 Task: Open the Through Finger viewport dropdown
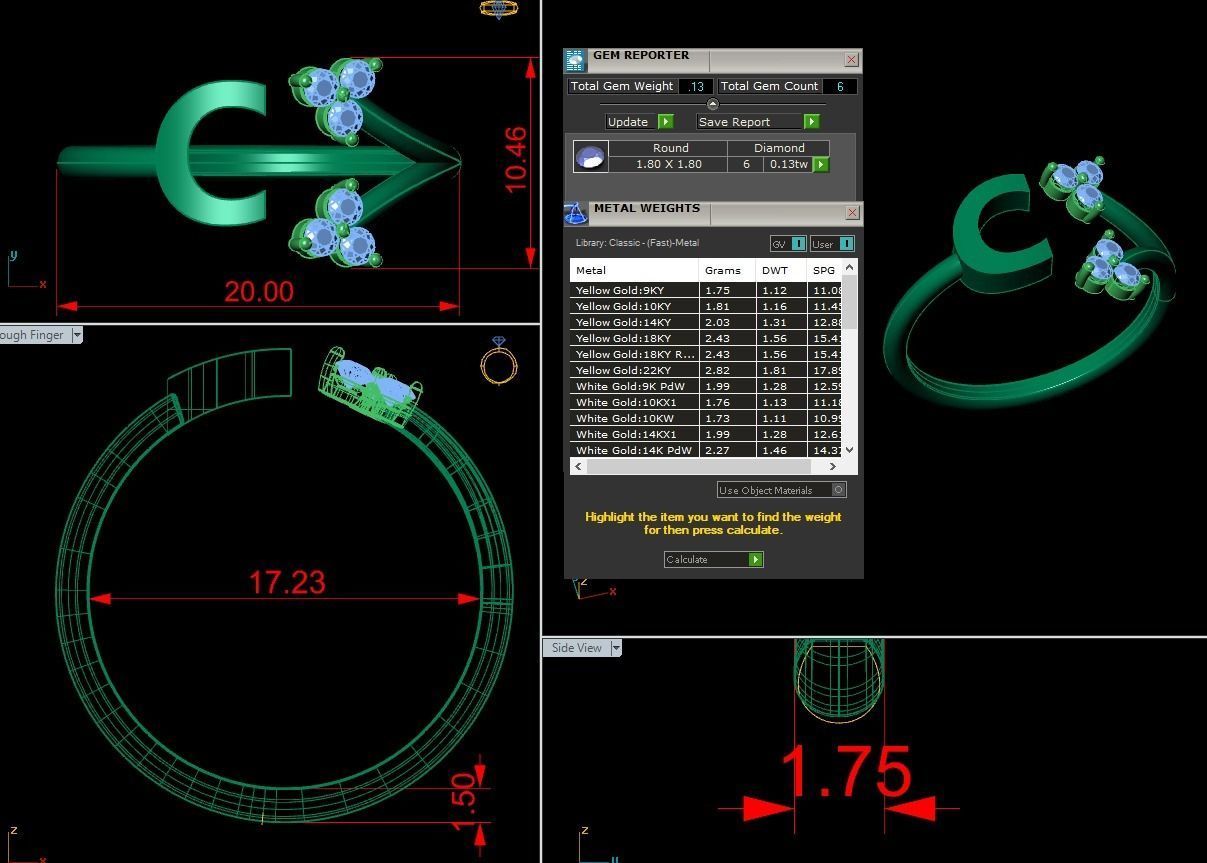click(76, 335)
